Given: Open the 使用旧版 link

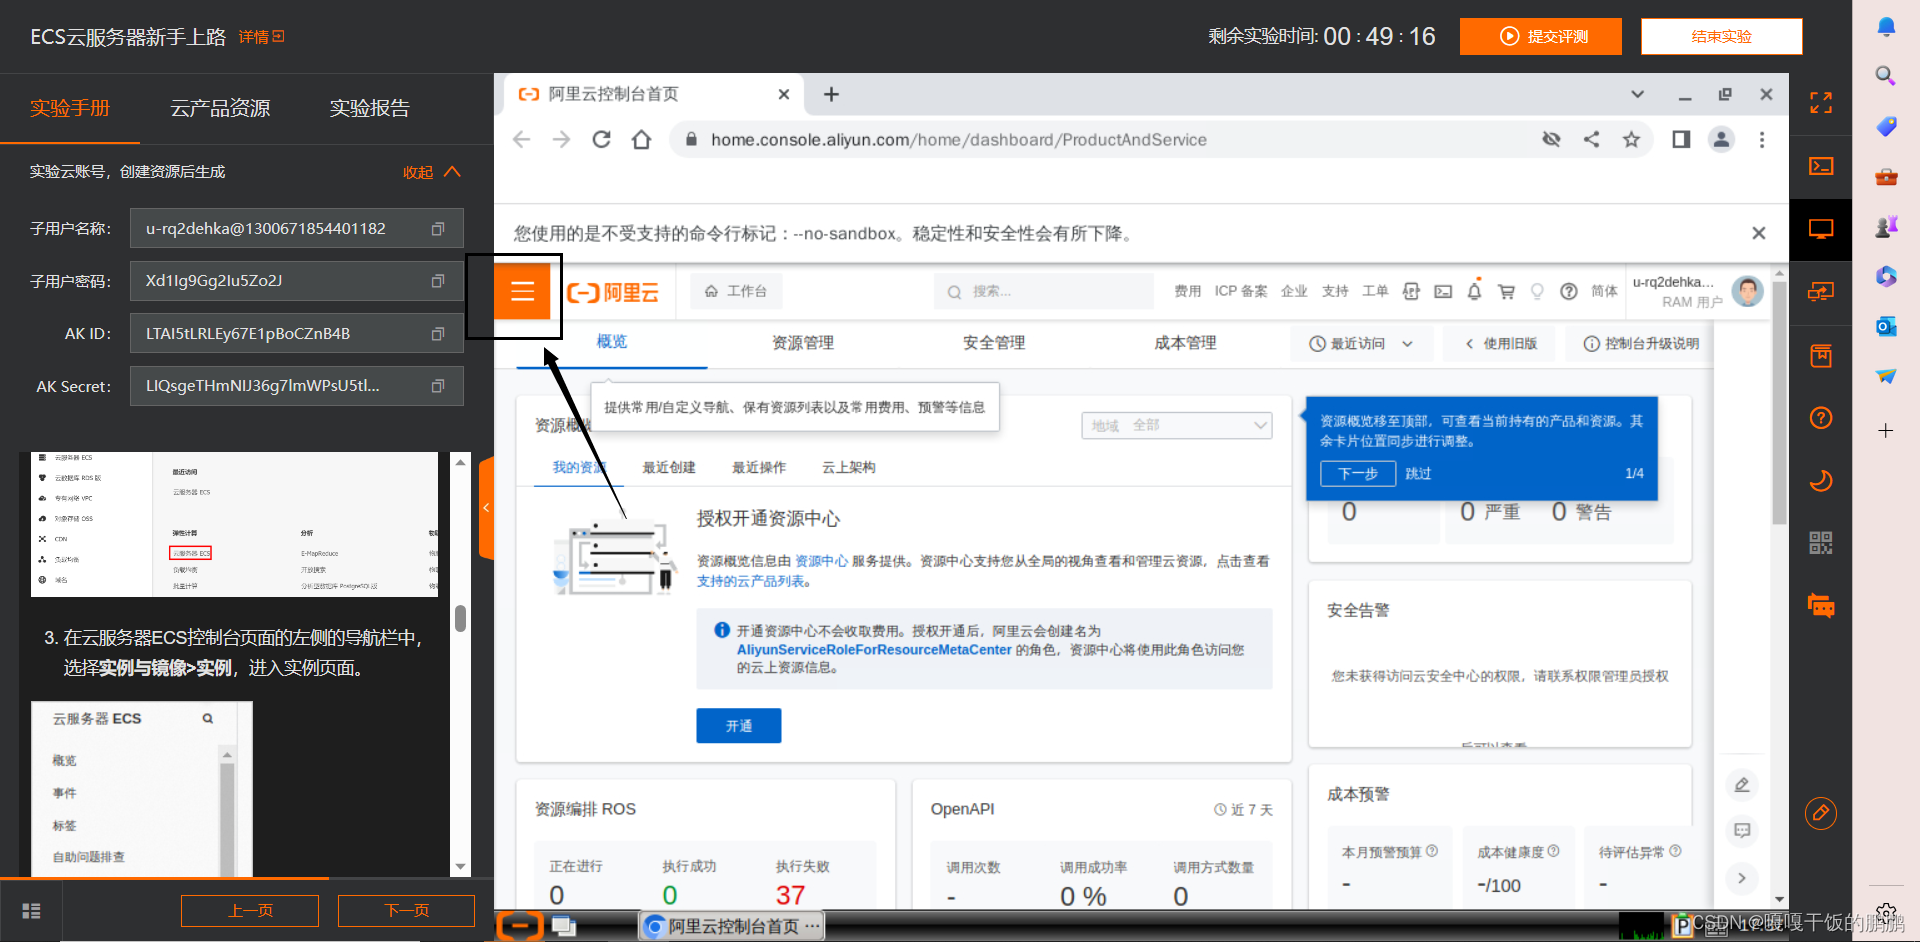Looking at the screenshot, I should (1501, 343).
